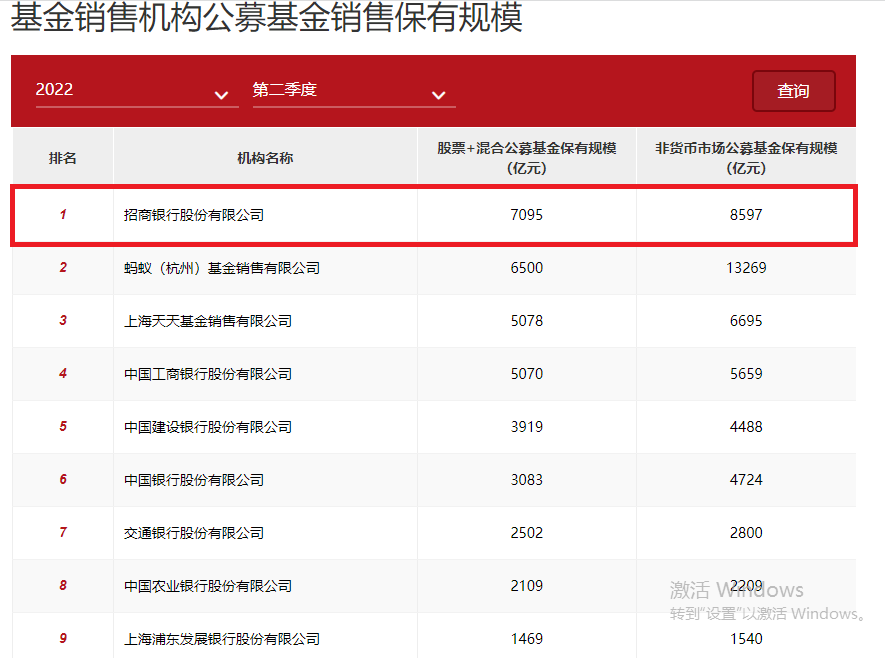The width and height of the screenshot is (885, 658).
Task: Select 中国银行股份有限公司 row name
Action: tap(194, 480)
